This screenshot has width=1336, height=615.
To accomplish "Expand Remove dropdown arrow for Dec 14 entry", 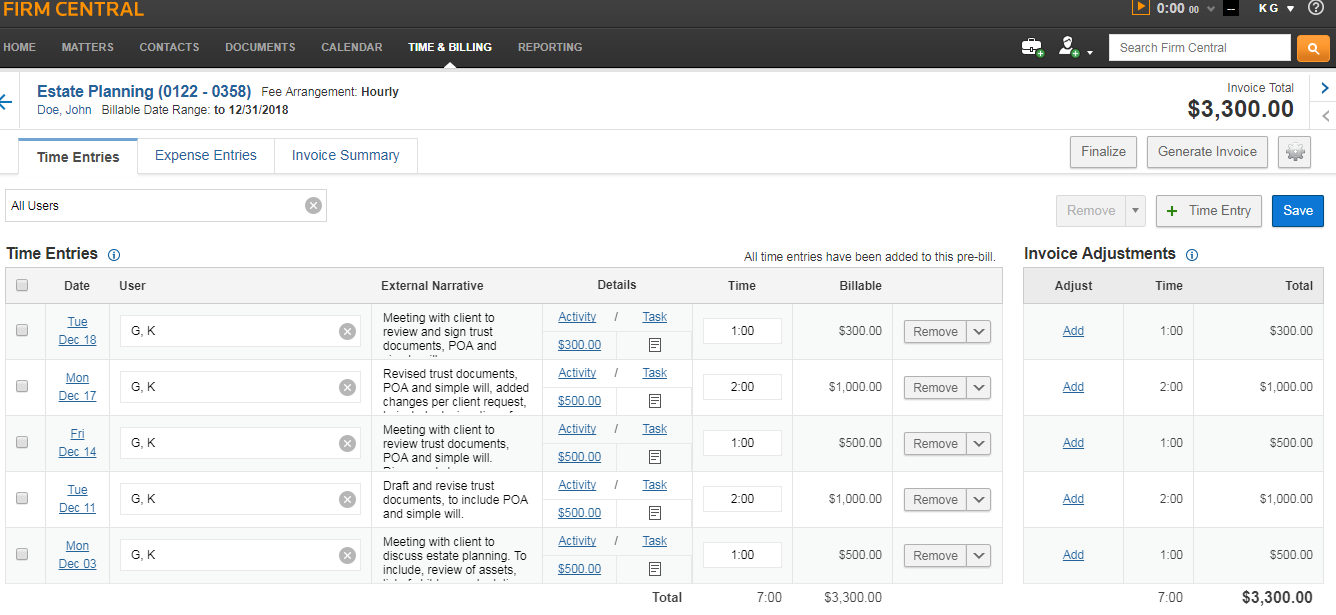I will click(978, 444).
